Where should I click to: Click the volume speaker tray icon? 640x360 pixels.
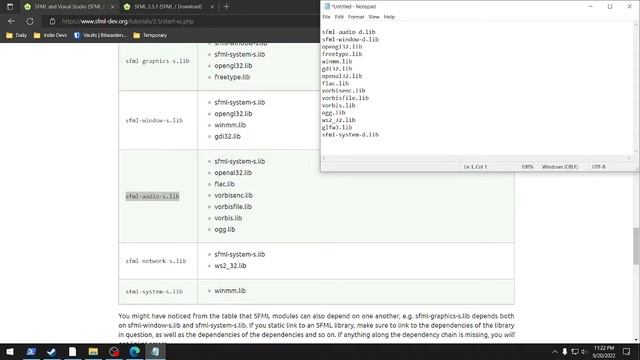584,351
